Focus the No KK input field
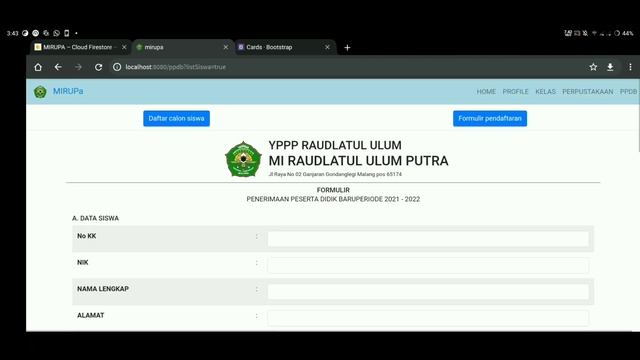The height and width of the screenshot is (360, 640). pos(428,239)
